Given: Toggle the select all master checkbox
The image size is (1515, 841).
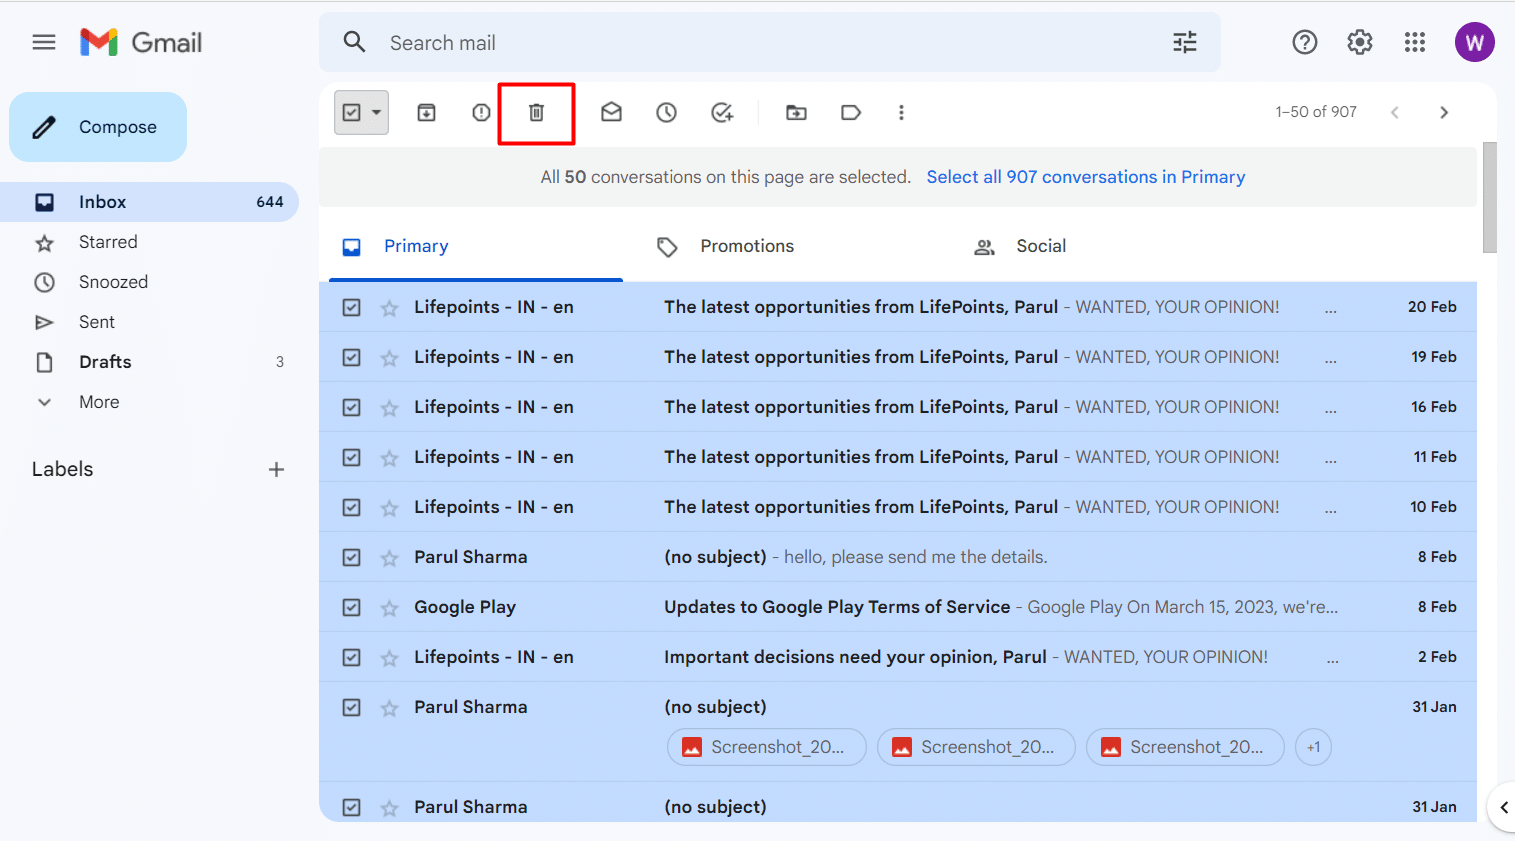Looking at the screenshot, I should 352,113.
